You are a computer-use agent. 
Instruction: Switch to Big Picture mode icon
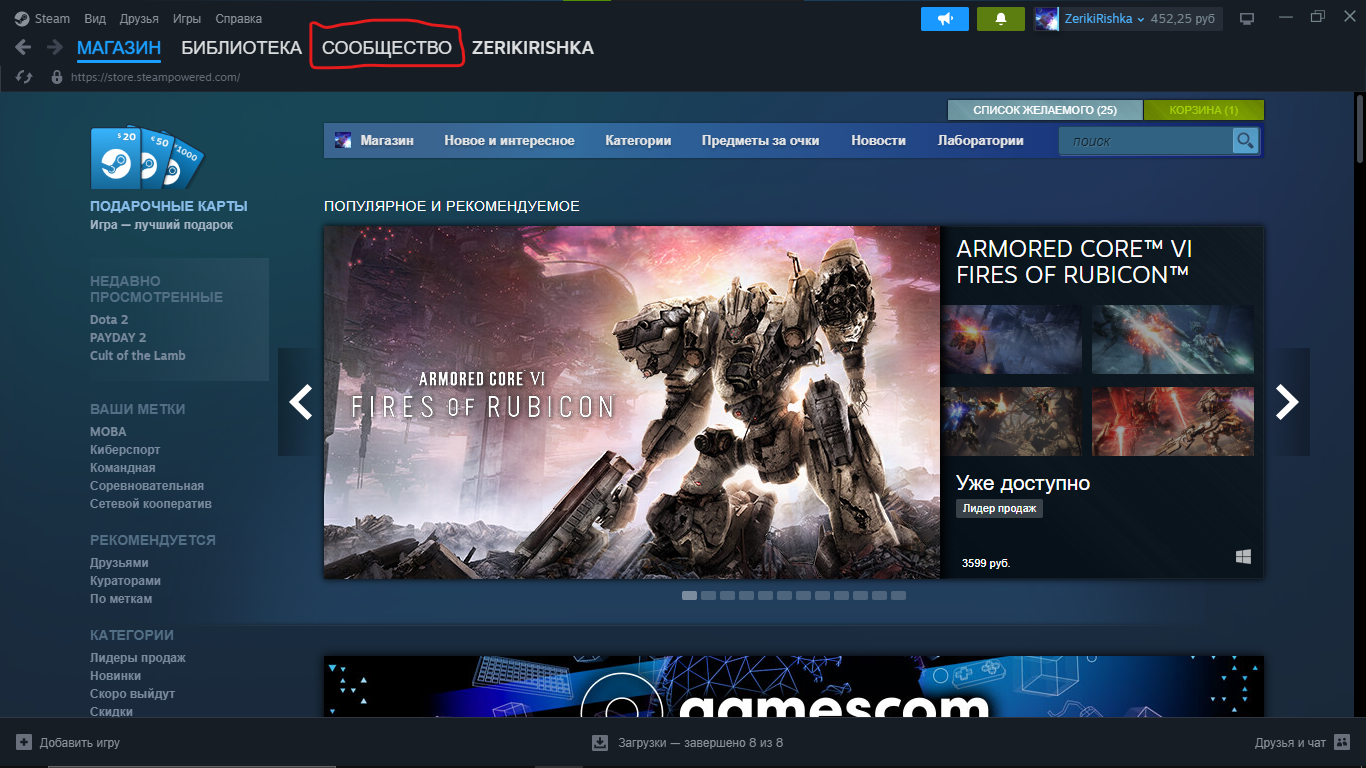click(1247, 18)
